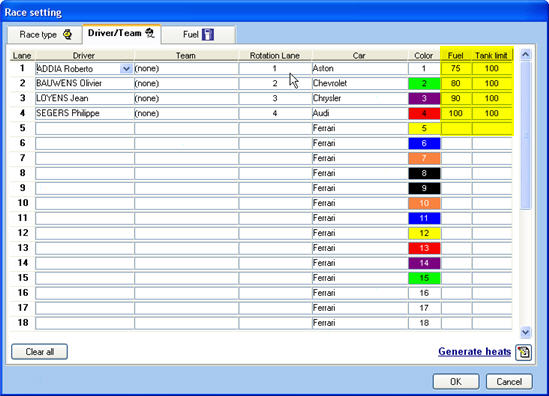Cancel the race setting dialog
This screenshot has width=549, height=396.
click(509, 381)
